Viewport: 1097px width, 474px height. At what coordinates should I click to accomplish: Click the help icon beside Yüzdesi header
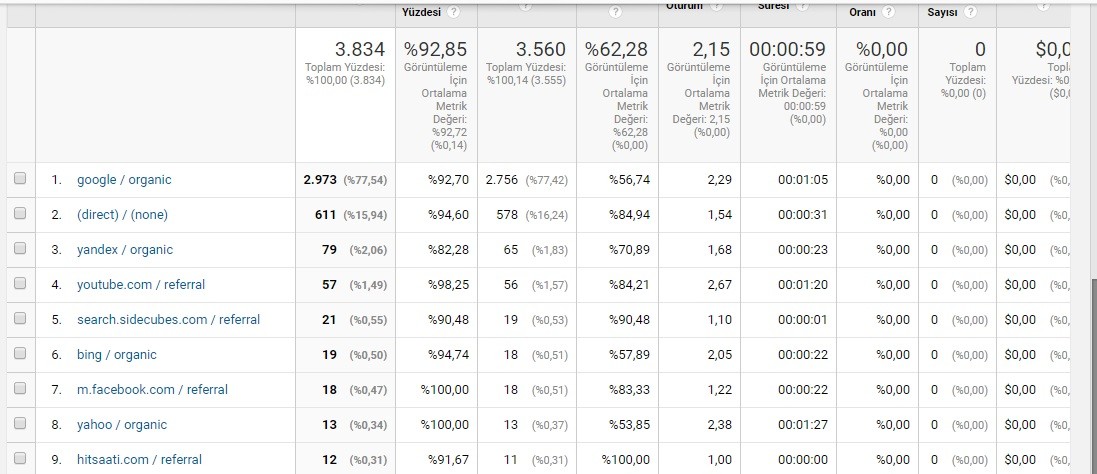(454, 11)
